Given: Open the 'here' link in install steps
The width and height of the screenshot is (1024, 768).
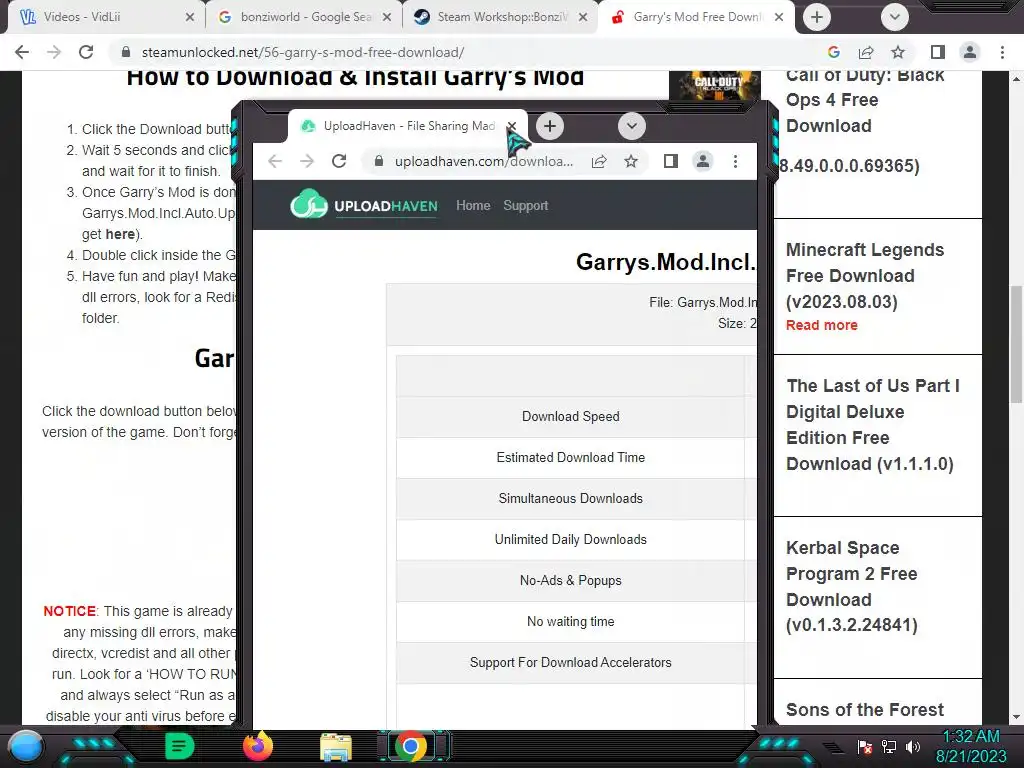Looking at the screenshot, I should (x=120, y=234).
